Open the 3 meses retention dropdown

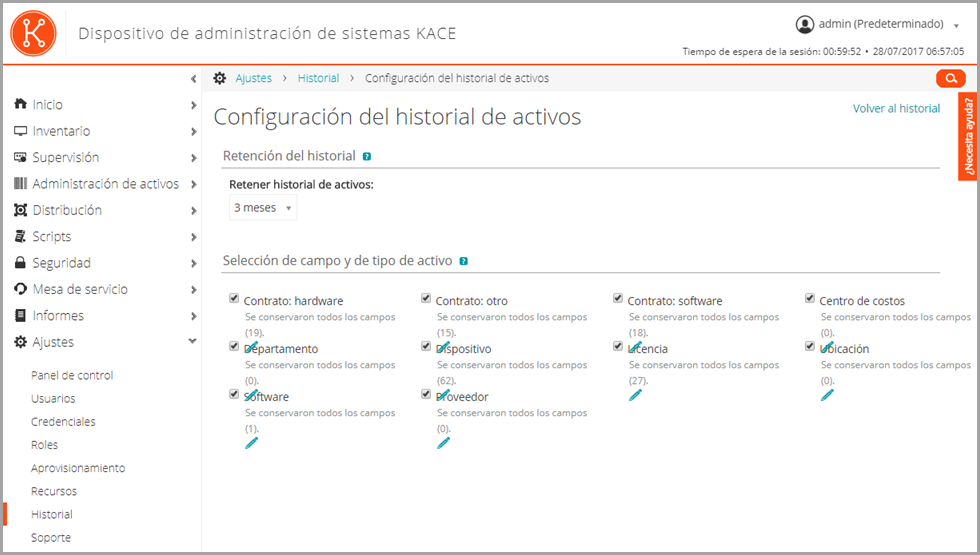(x=263, y=208)
